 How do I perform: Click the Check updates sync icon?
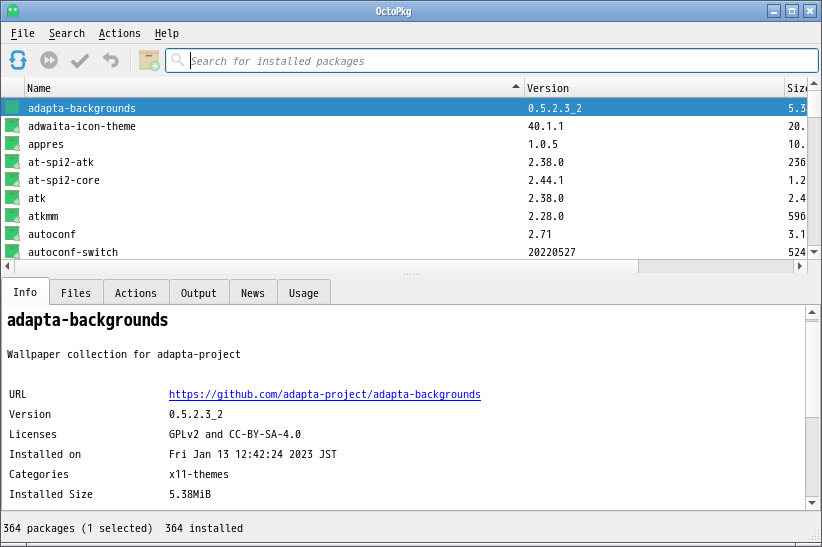tap(18, 60)
